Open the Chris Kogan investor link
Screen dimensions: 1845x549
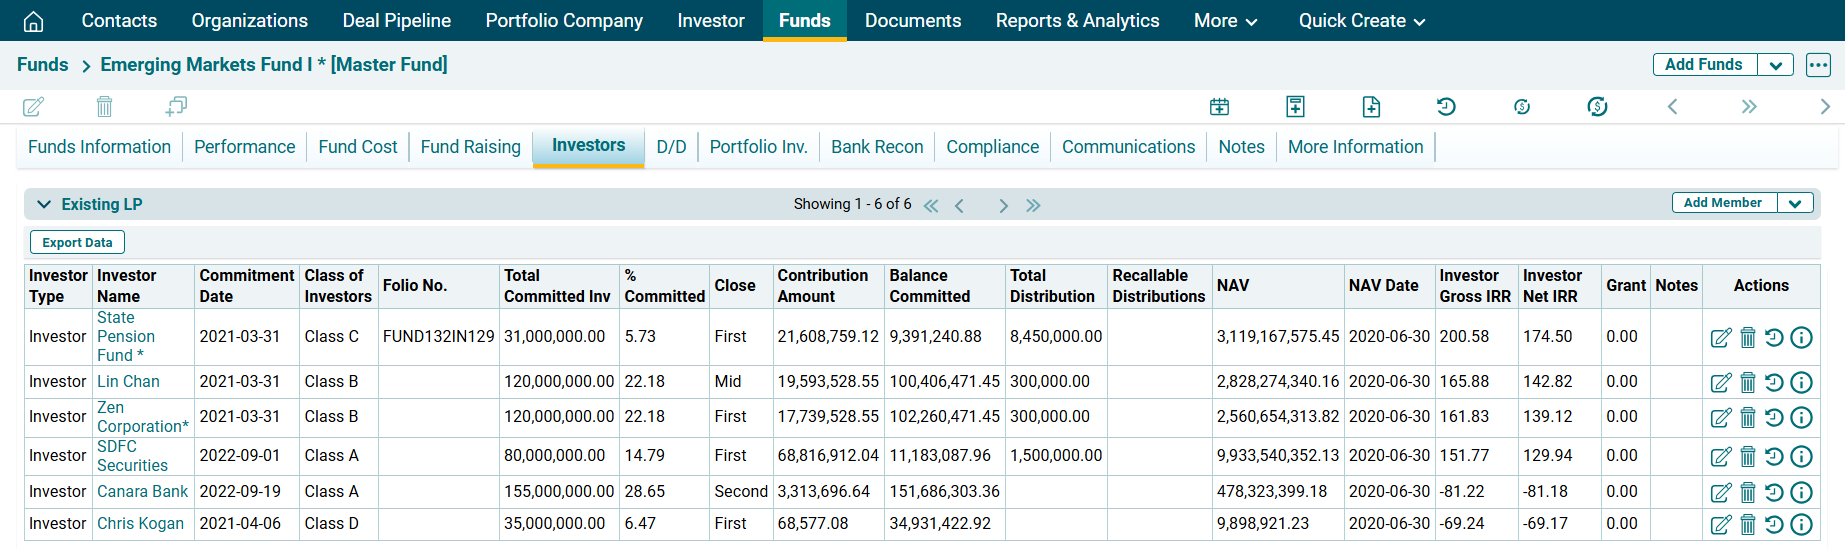140,523
